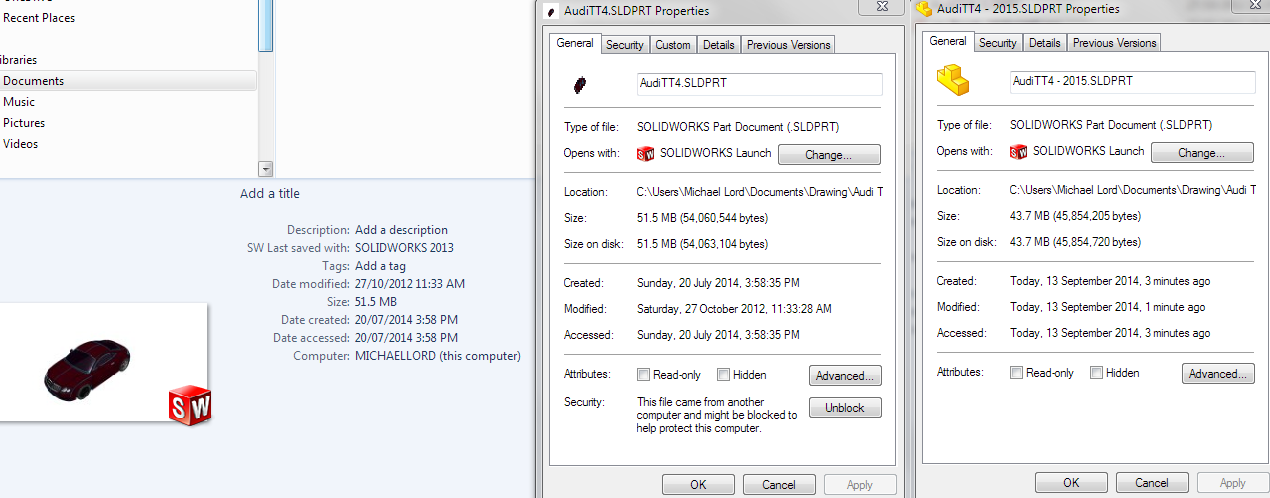
Task: Click title bar icon of AudiTT4 - 2015 Properties
Action: click(924, 9)
